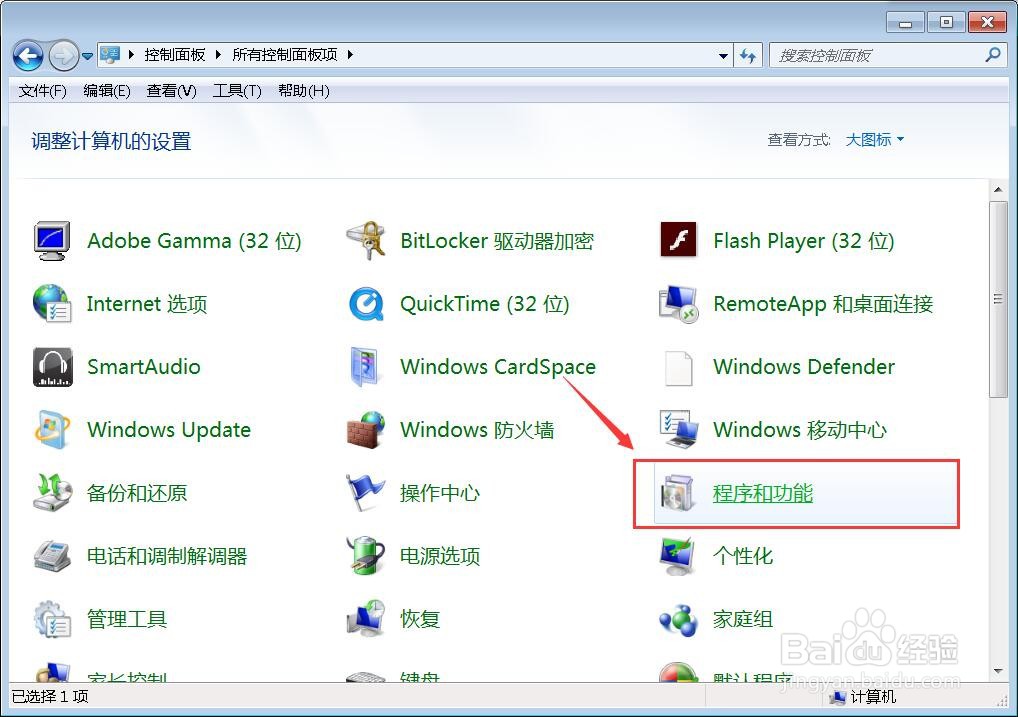This screenshot has height=717, width=1018.
Task: Open the HomeGroup (家庭组) spheres icon
Action: [678, 620]
